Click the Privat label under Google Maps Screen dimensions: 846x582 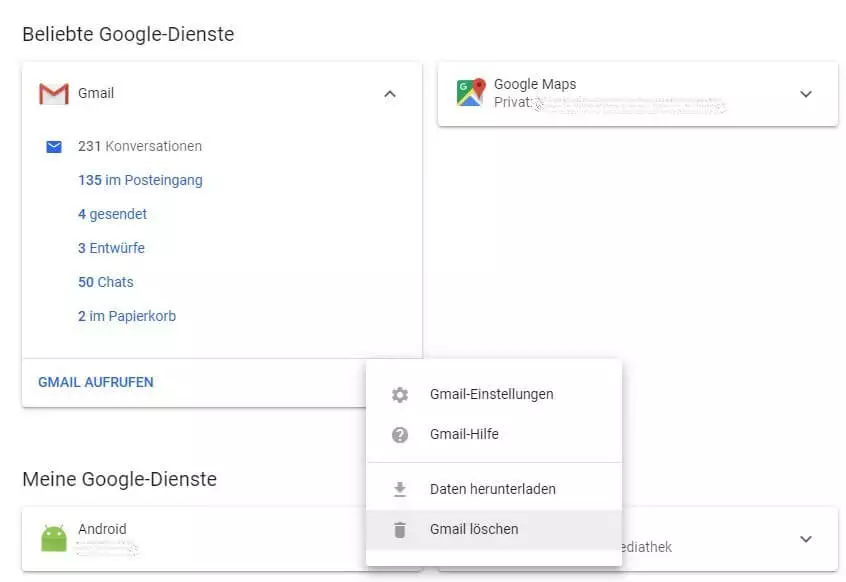[513, 102]
